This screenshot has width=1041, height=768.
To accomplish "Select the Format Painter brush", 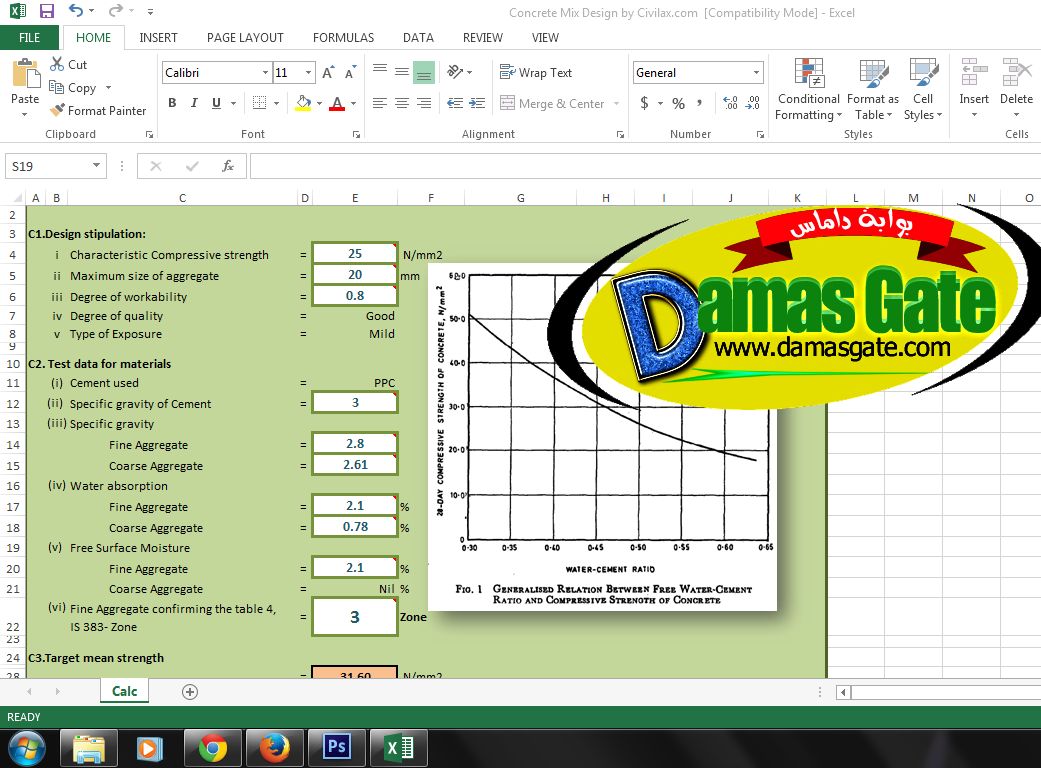I will 58,110.
